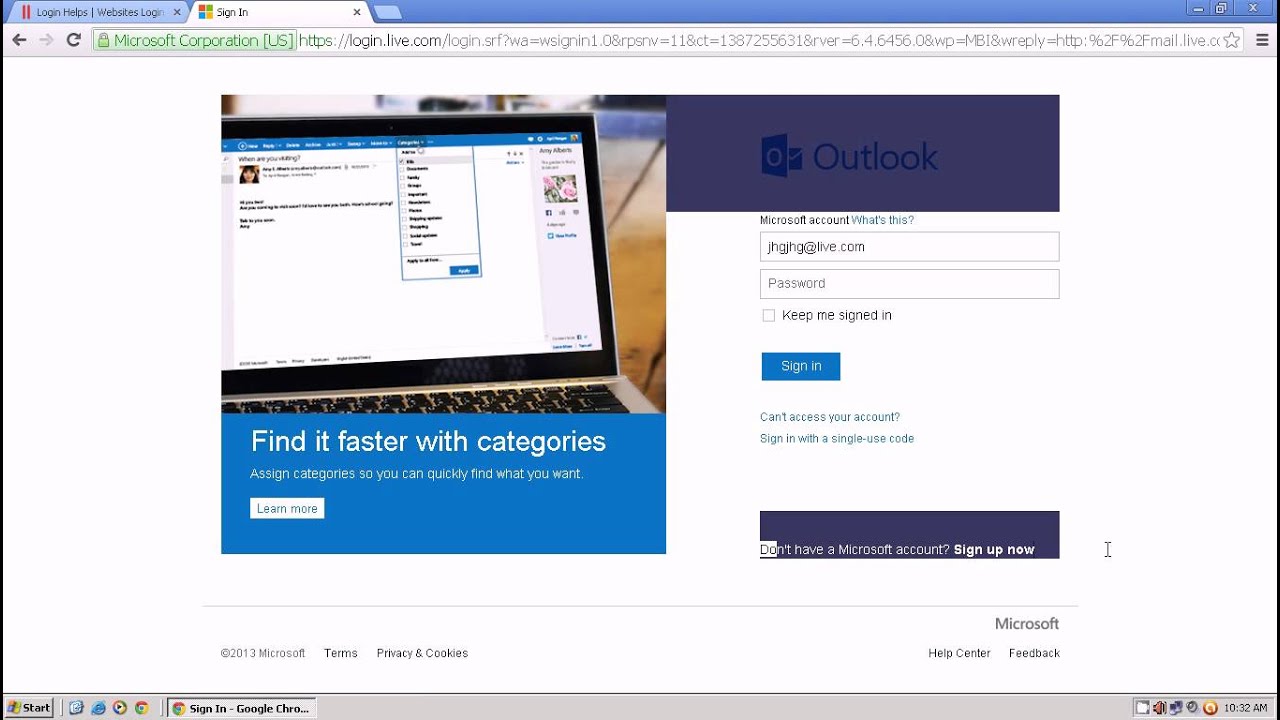Click Find it faster with categories heading
Image resolution: width=1280 pixels, height=720 pixels.
point(428,442)
